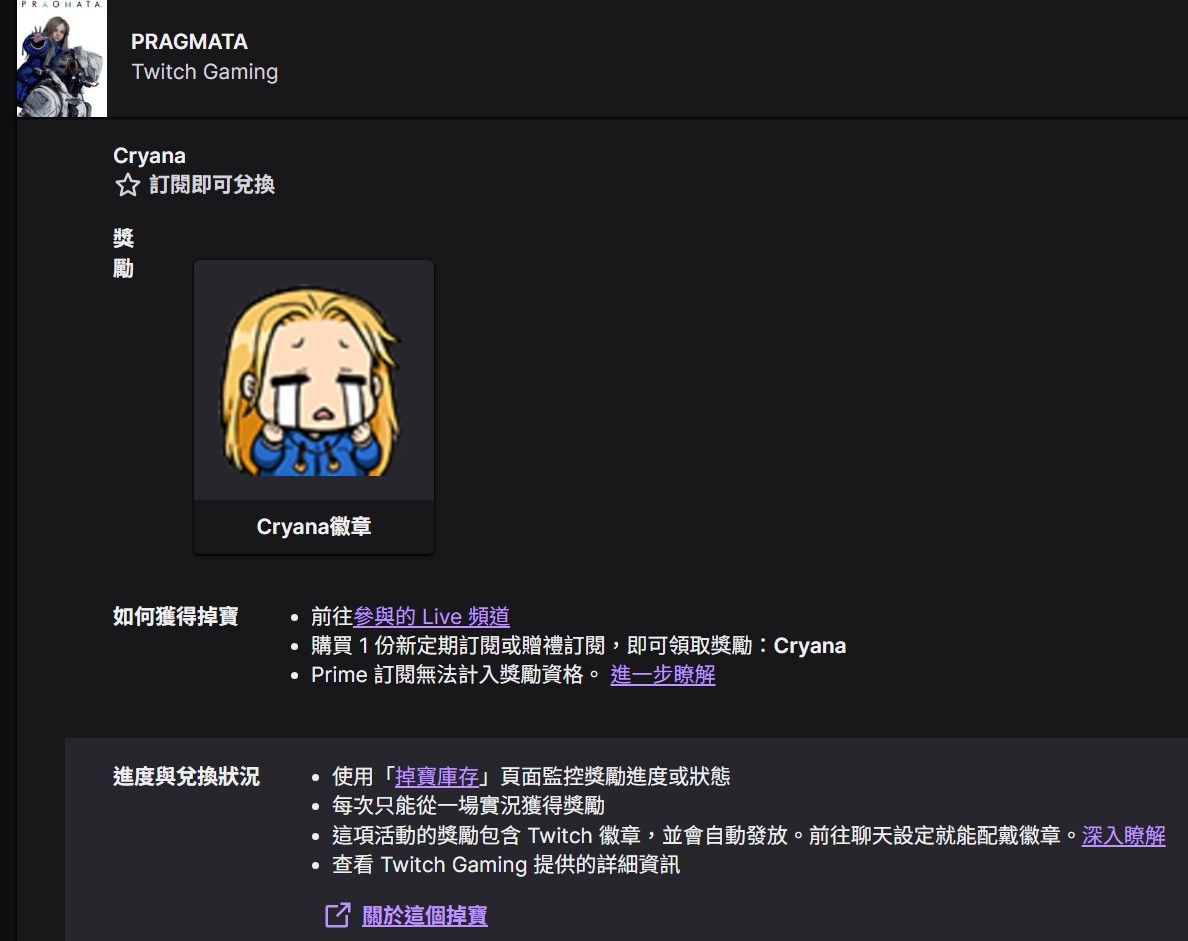The image size is (1188, 941).
Task: Click the PRAGMATA box art image
Action: (x=61, y=58)
